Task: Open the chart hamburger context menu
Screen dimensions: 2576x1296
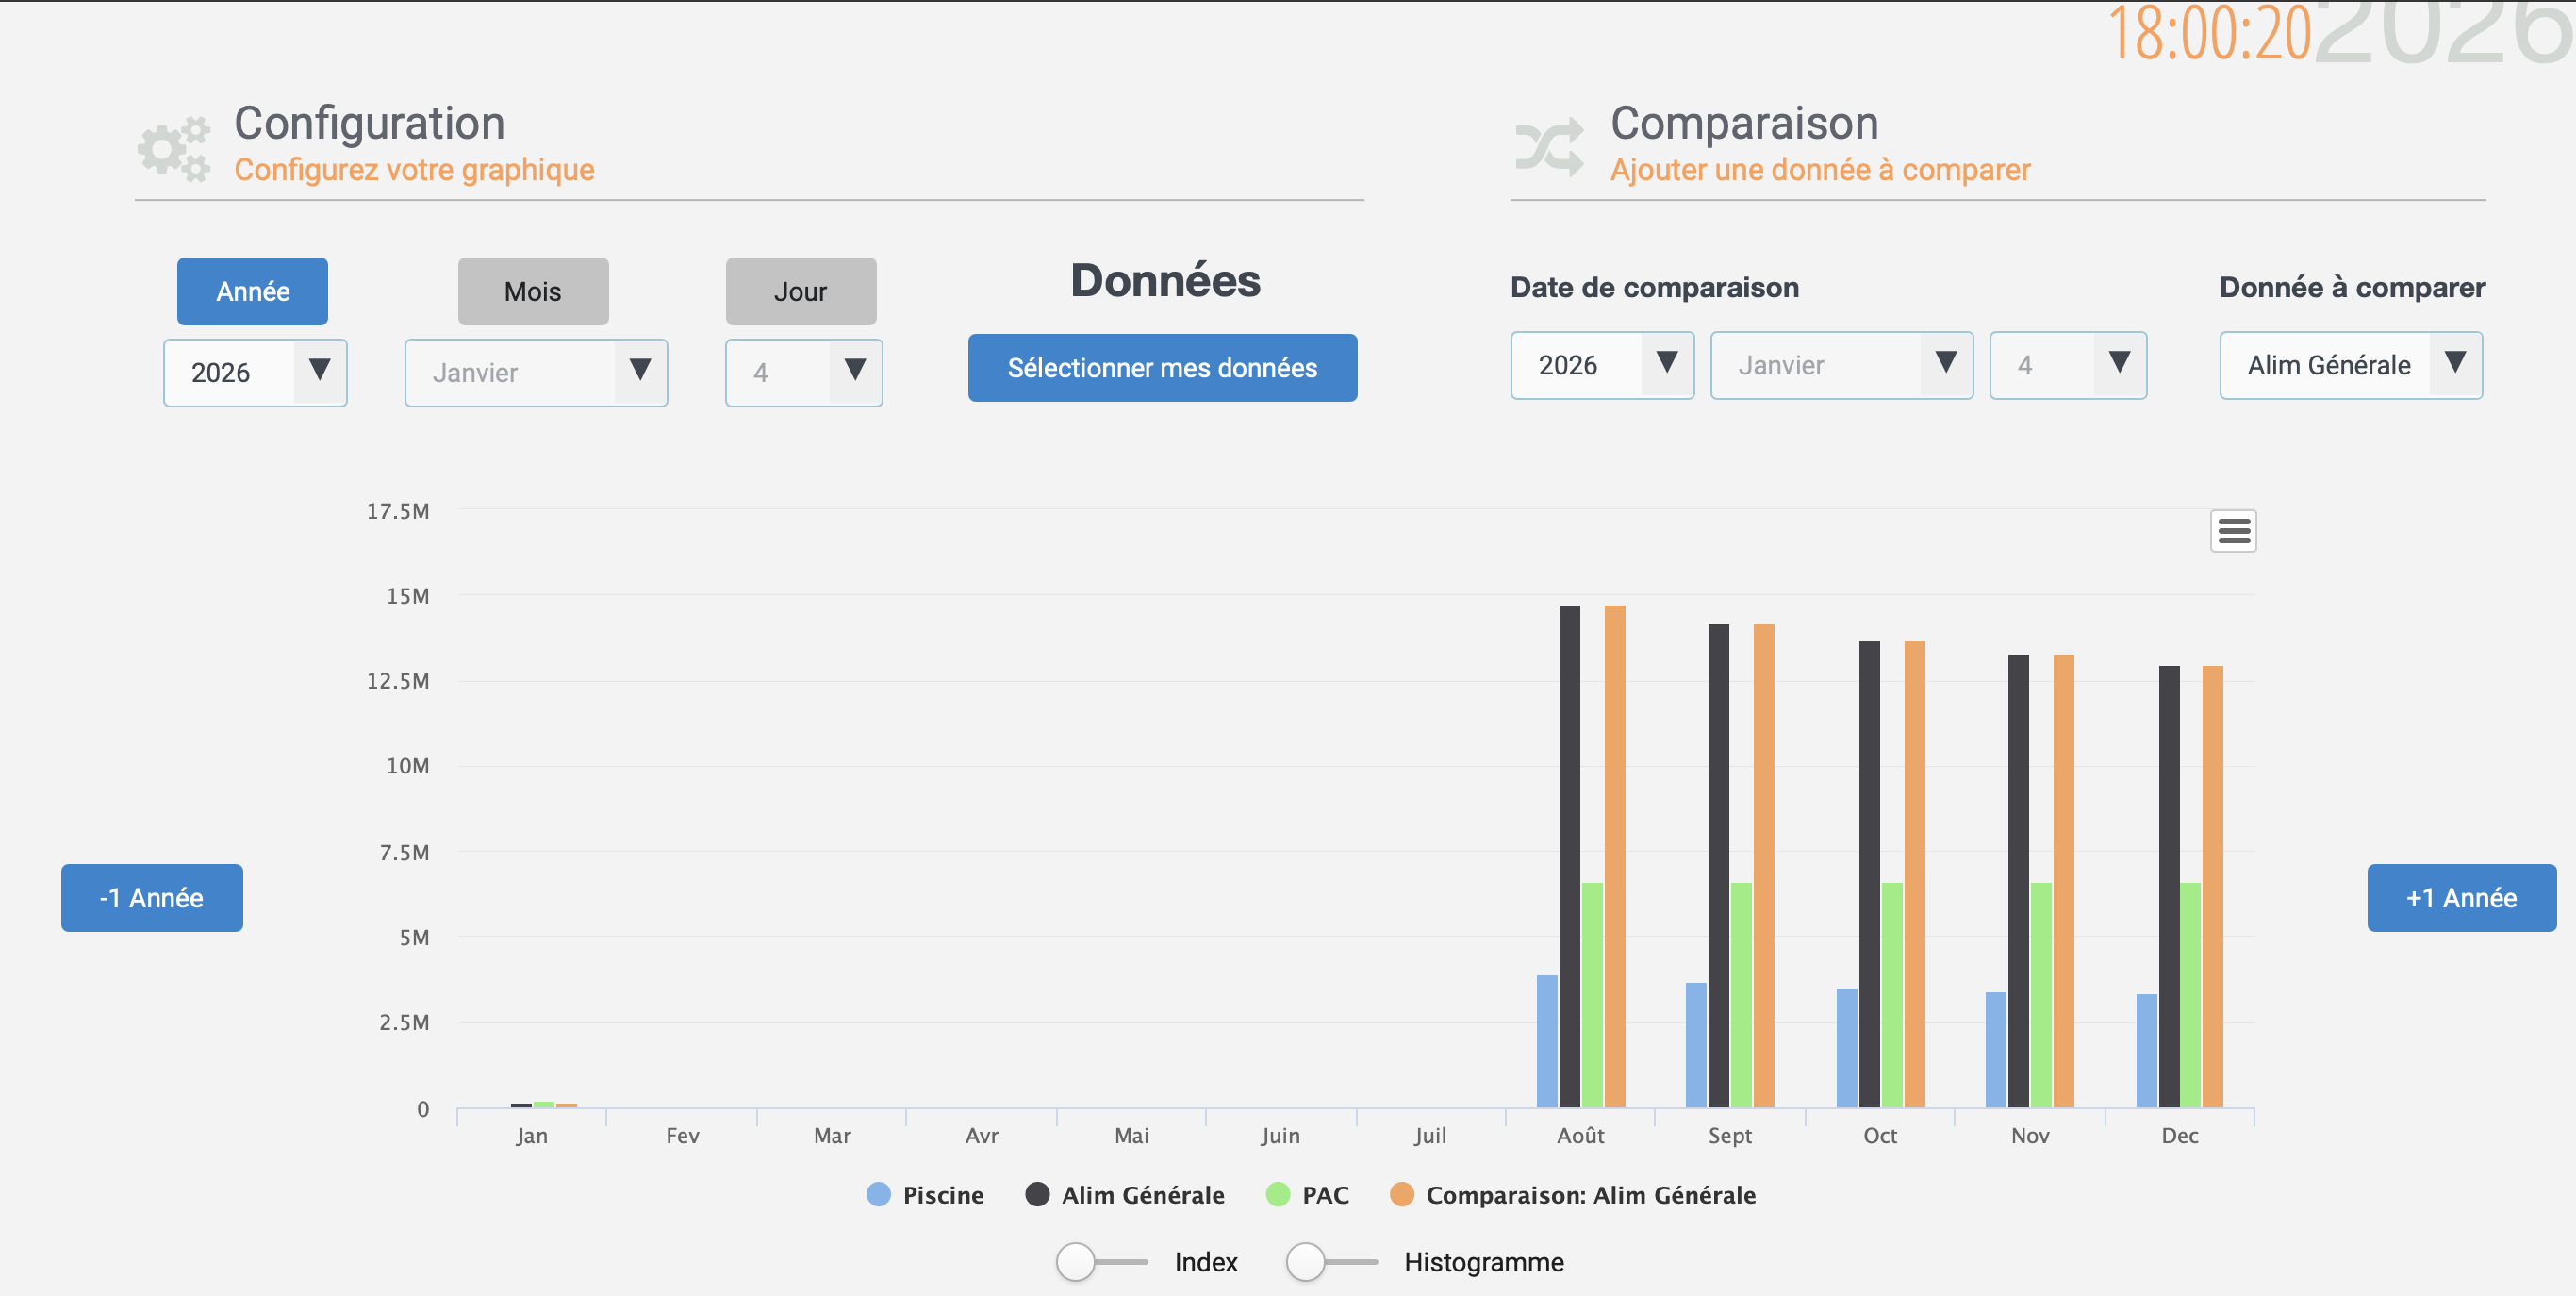Action: click(x=2232, y=531)
